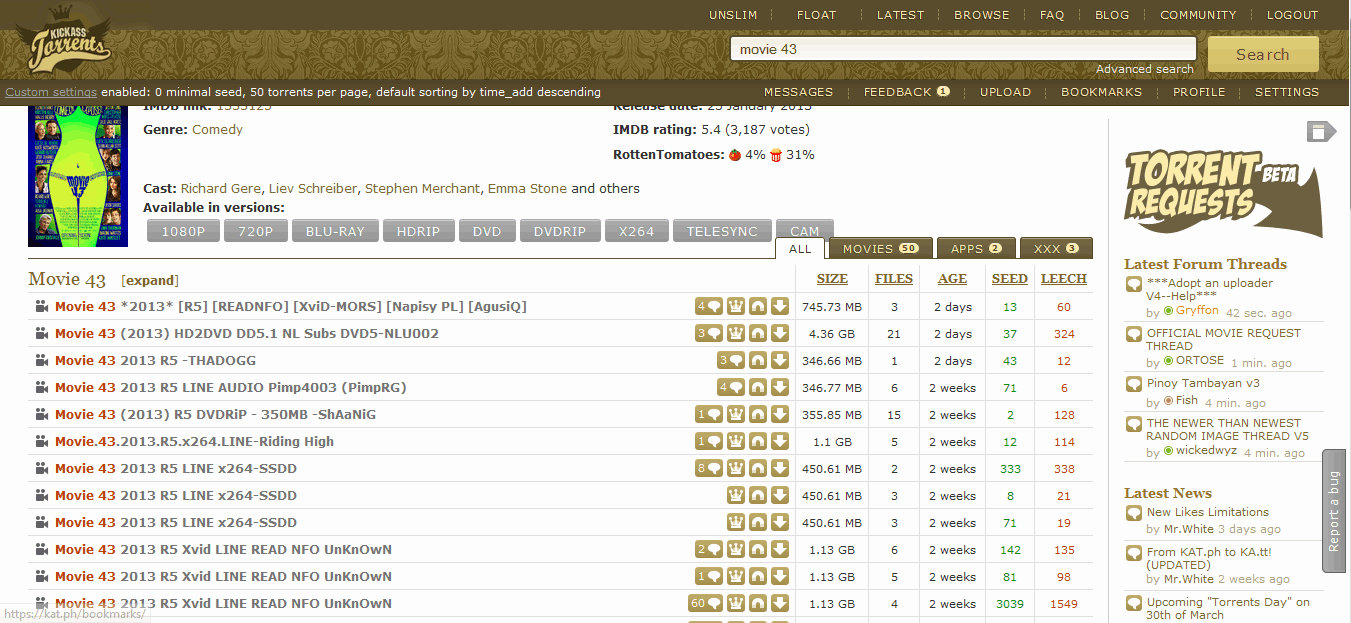Screen dimensions: 1351x623
Task: Switch to the APPS results tab
Action: pyautogui.click(x=976, y=249)
